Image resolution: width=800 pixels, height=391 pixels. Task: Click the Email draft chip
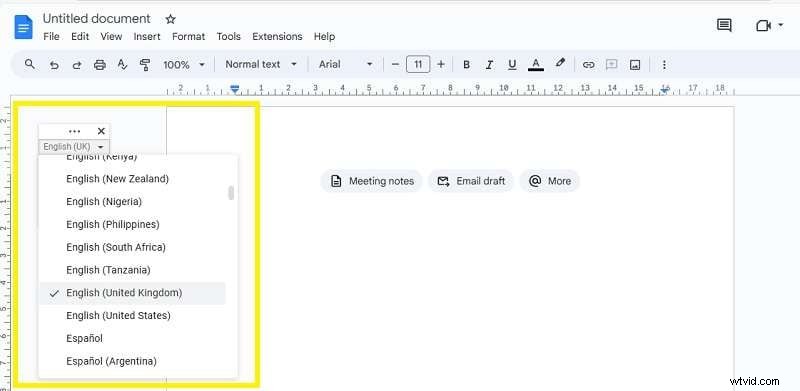point(470,181)
